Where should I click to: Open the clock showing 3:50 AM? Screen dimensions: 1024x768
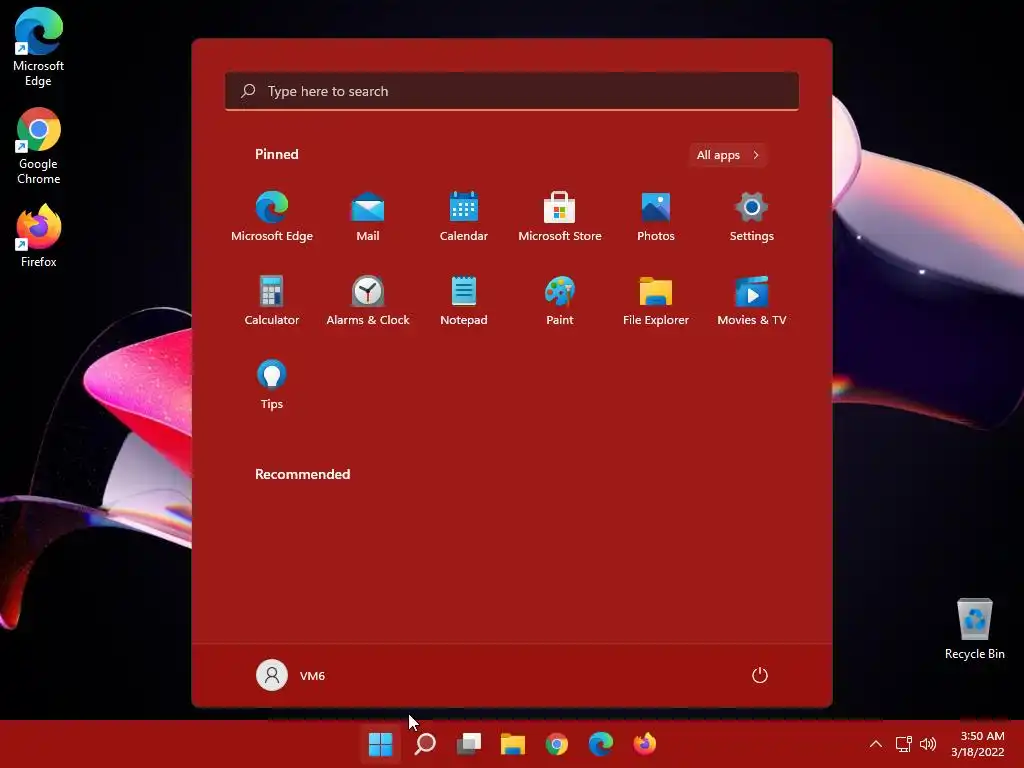(x=978, y=744)
